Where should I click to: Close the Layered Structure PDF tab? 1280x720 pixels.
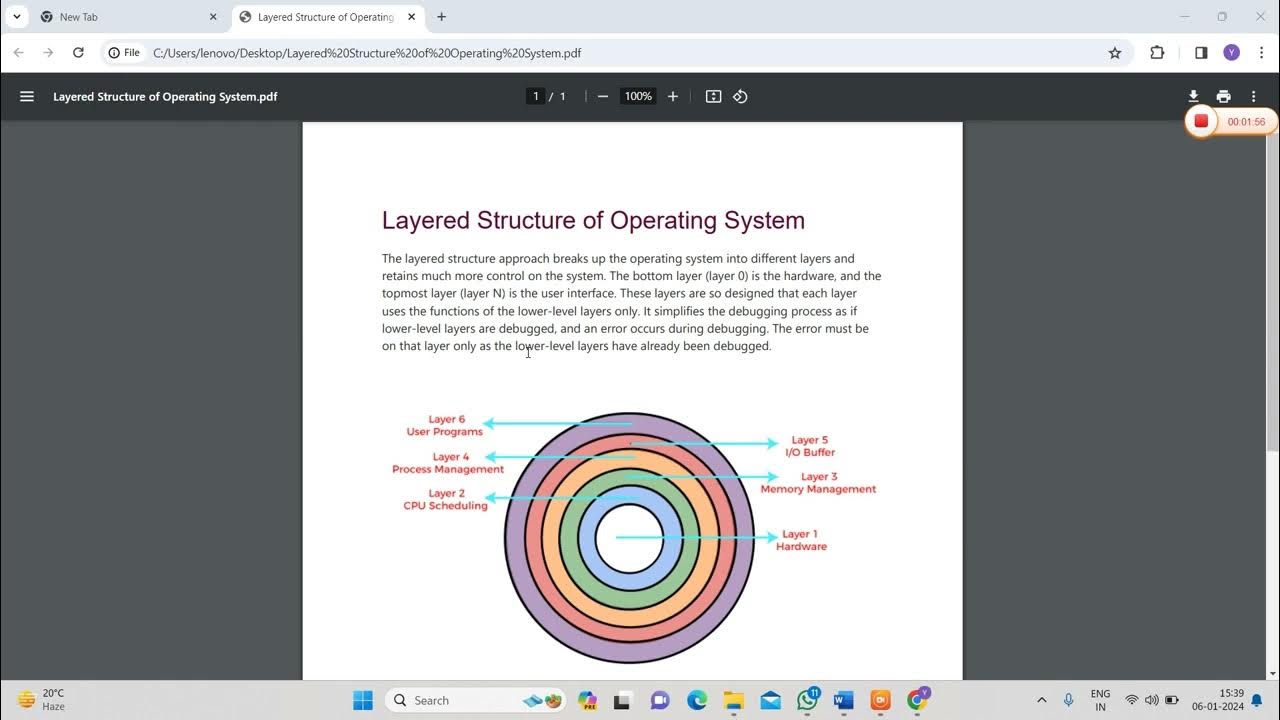(x=411, y=17)
